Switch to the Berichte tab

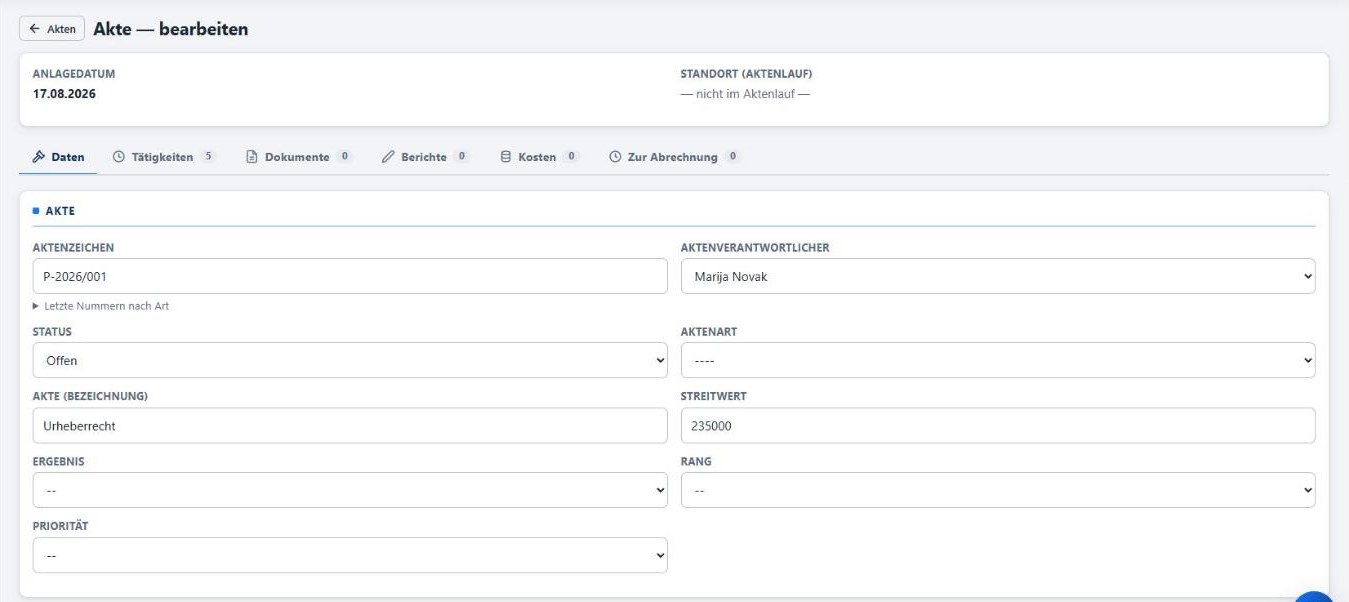(x=425, y=157)
